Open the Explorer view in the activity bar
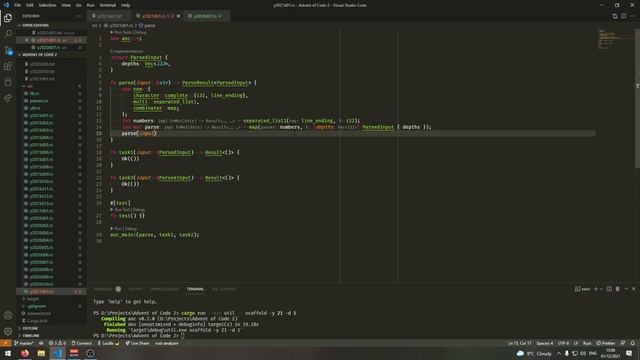The height and width of the screenshot is (360, 640). coord(8,18)
